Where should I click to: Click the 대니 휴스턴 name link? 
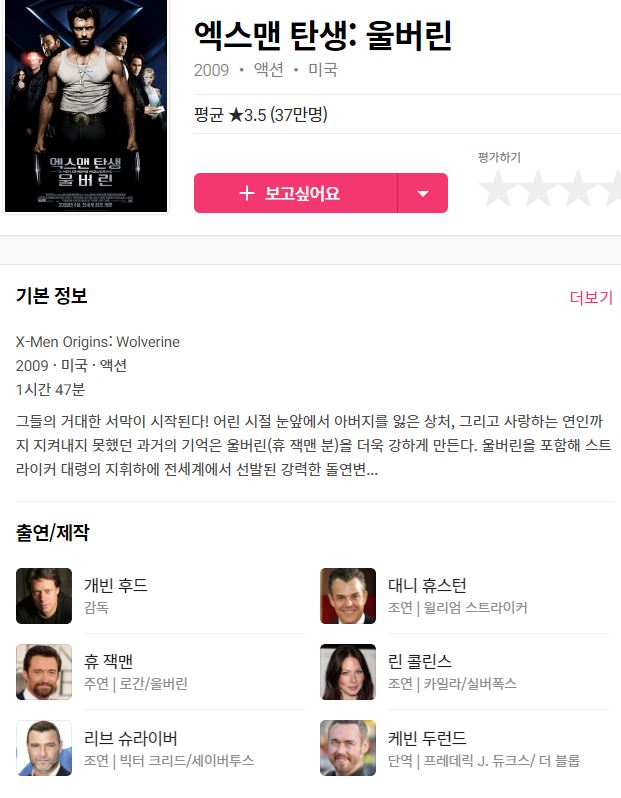tap(427, 585)
